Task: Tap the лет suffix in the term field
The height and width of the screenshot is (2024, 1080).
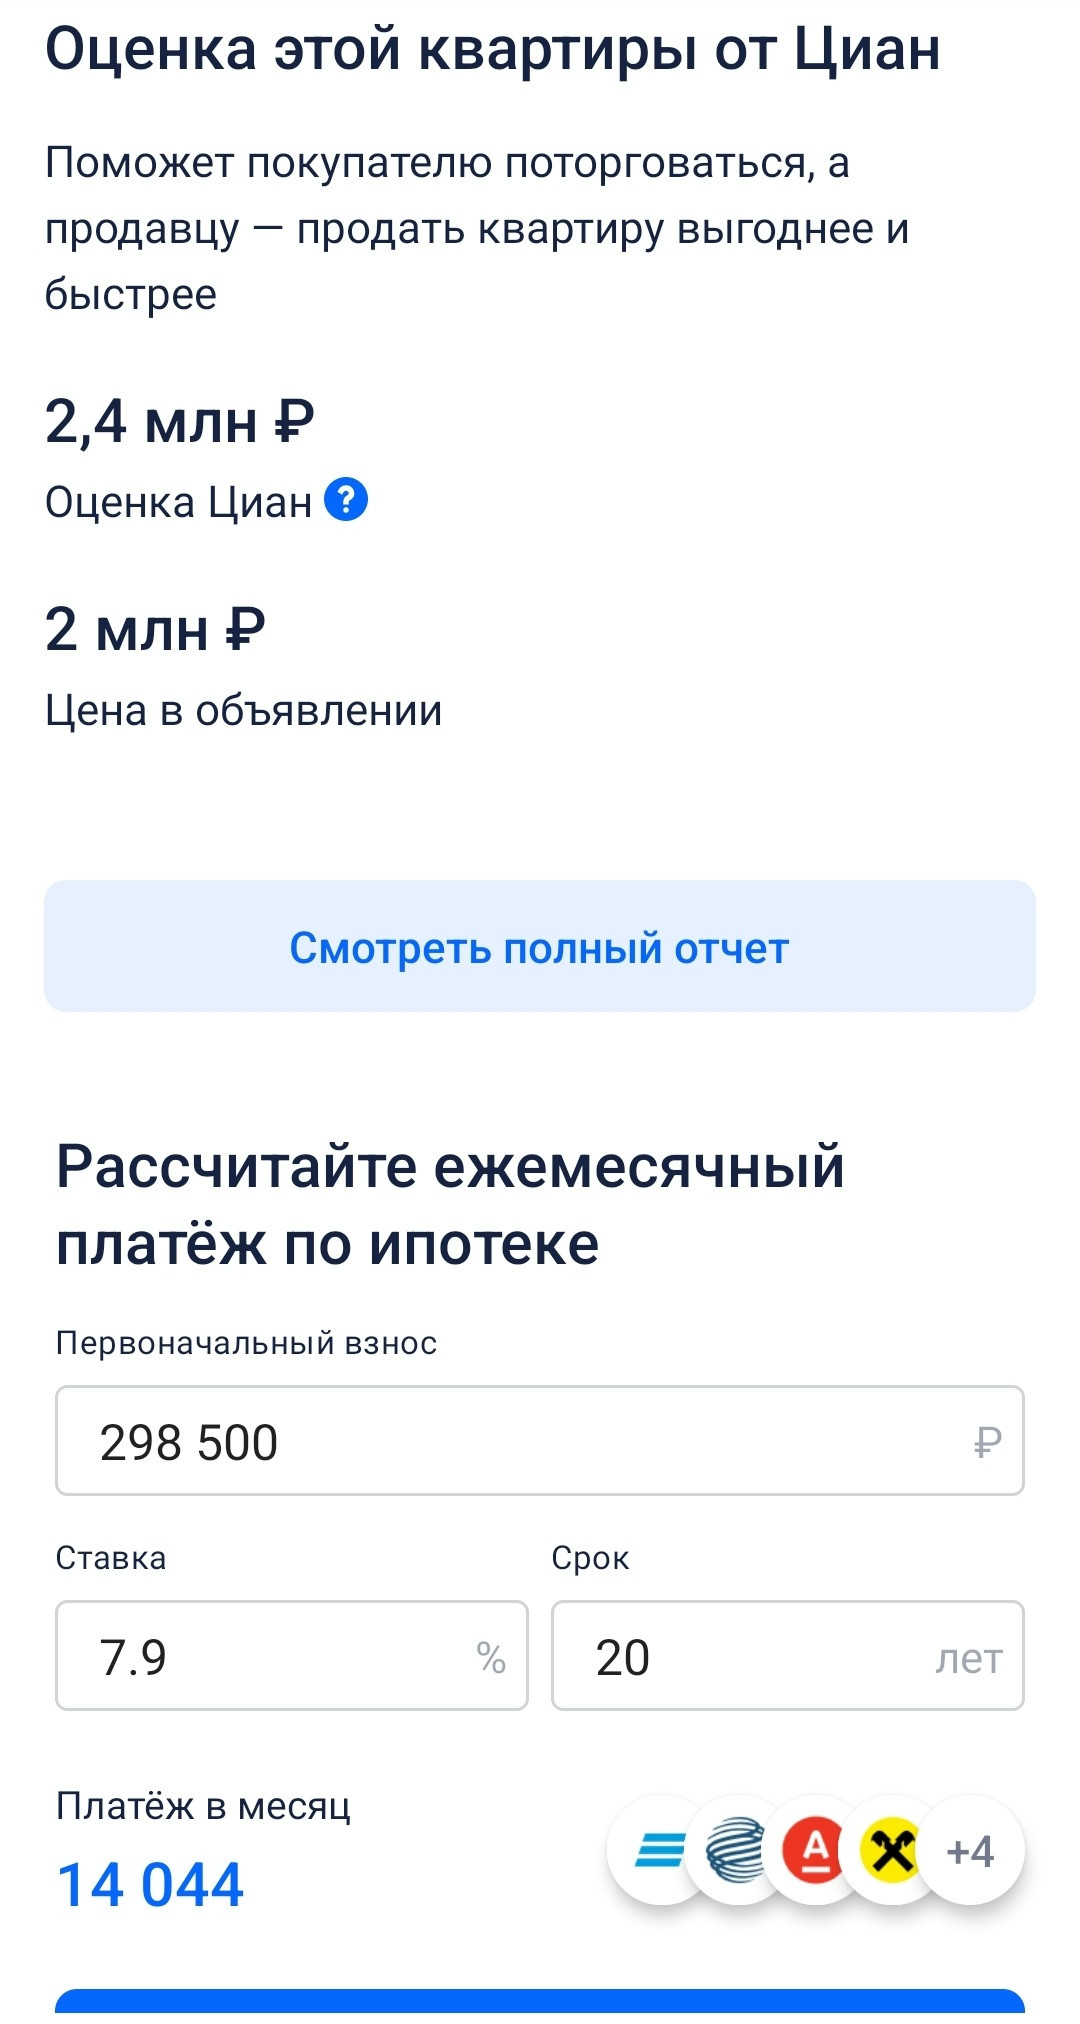Action: tap(968, 1658)
